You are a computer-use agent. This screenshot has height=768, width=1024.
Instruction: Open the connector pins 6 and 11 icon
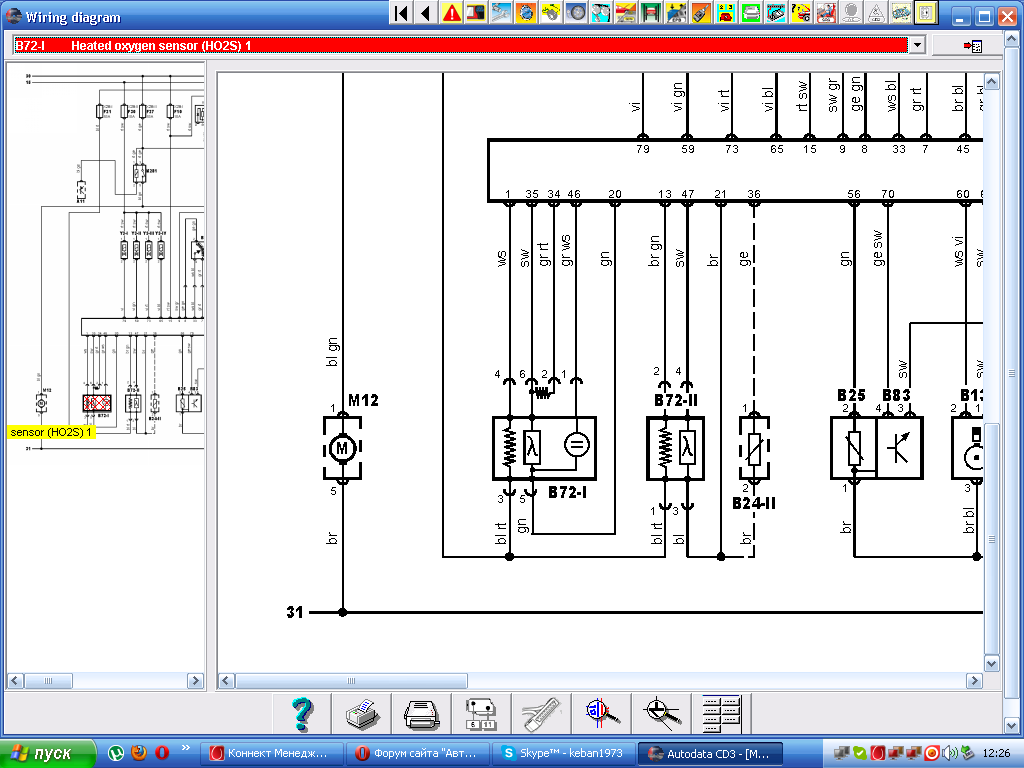pyautogui.click(x=481, y=714)
